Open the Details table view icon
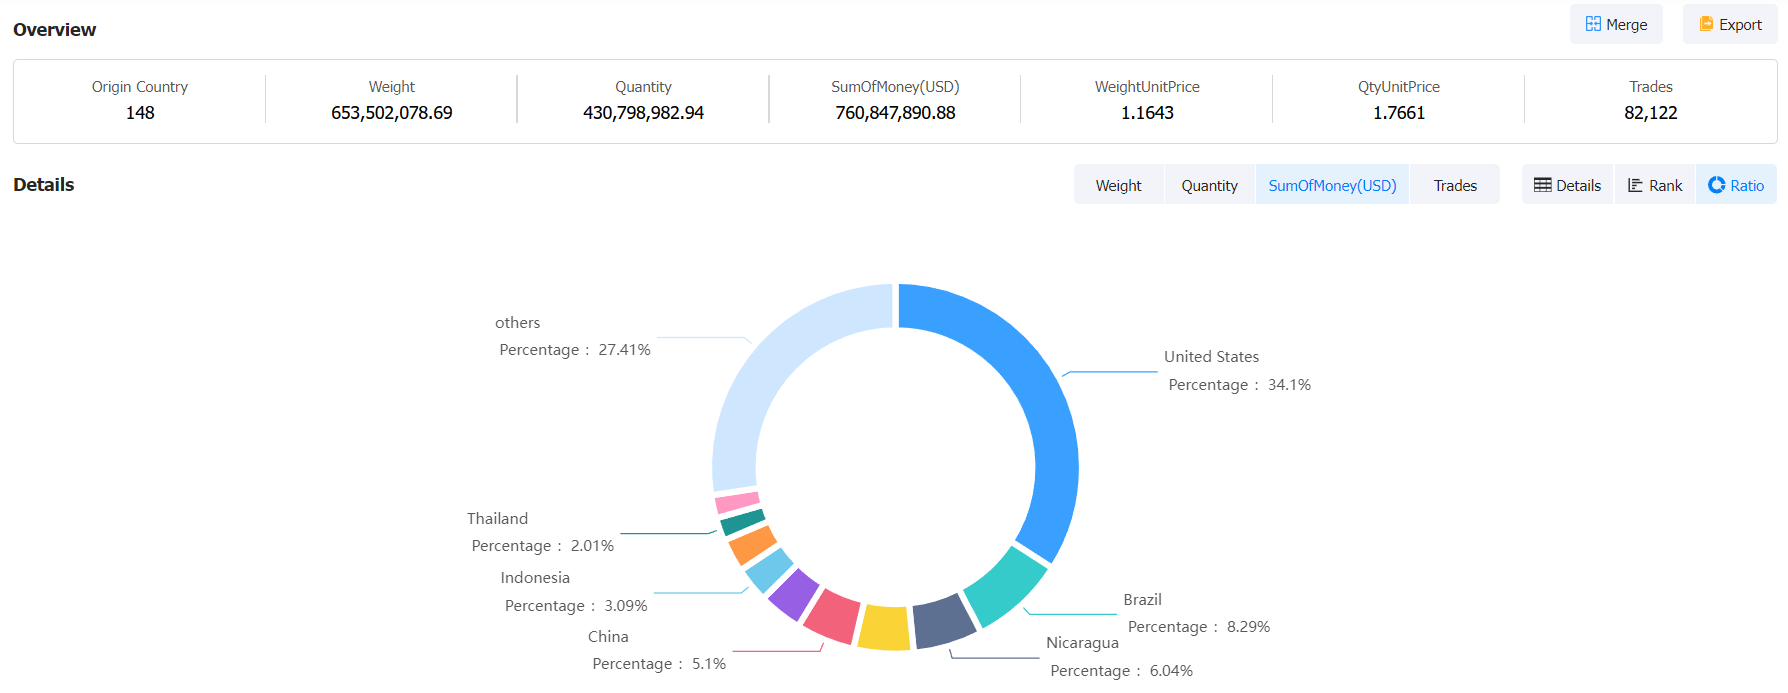 pos(1567,185)
